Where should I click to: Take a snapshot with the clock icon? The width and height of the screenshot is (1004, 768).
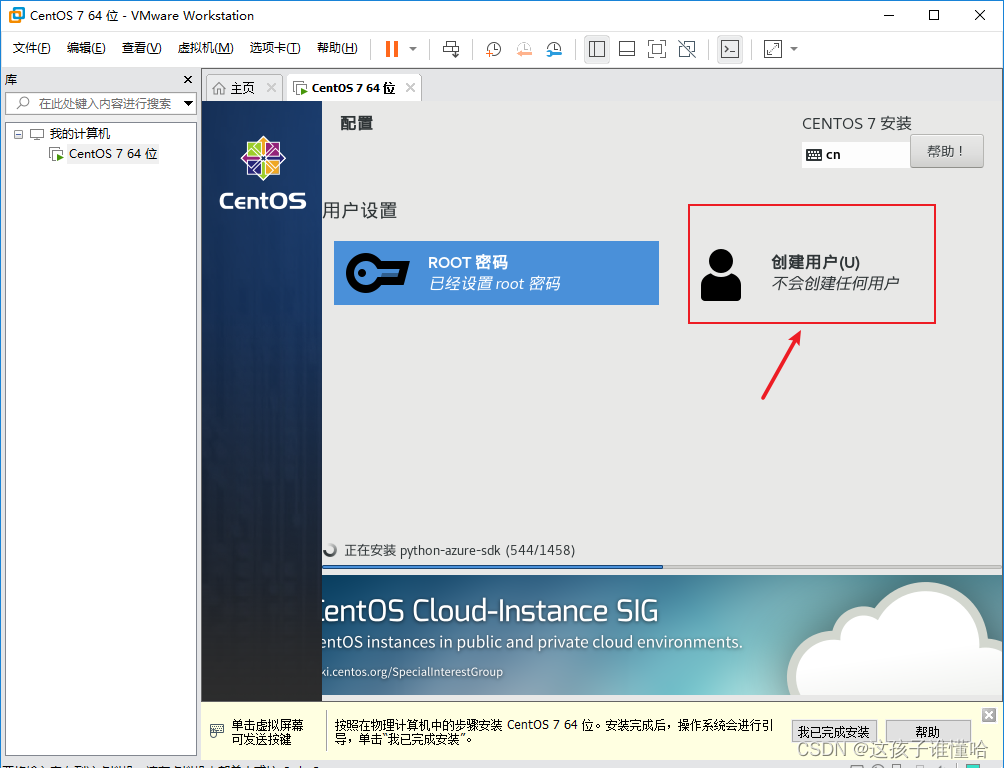[x=493, y=49]
